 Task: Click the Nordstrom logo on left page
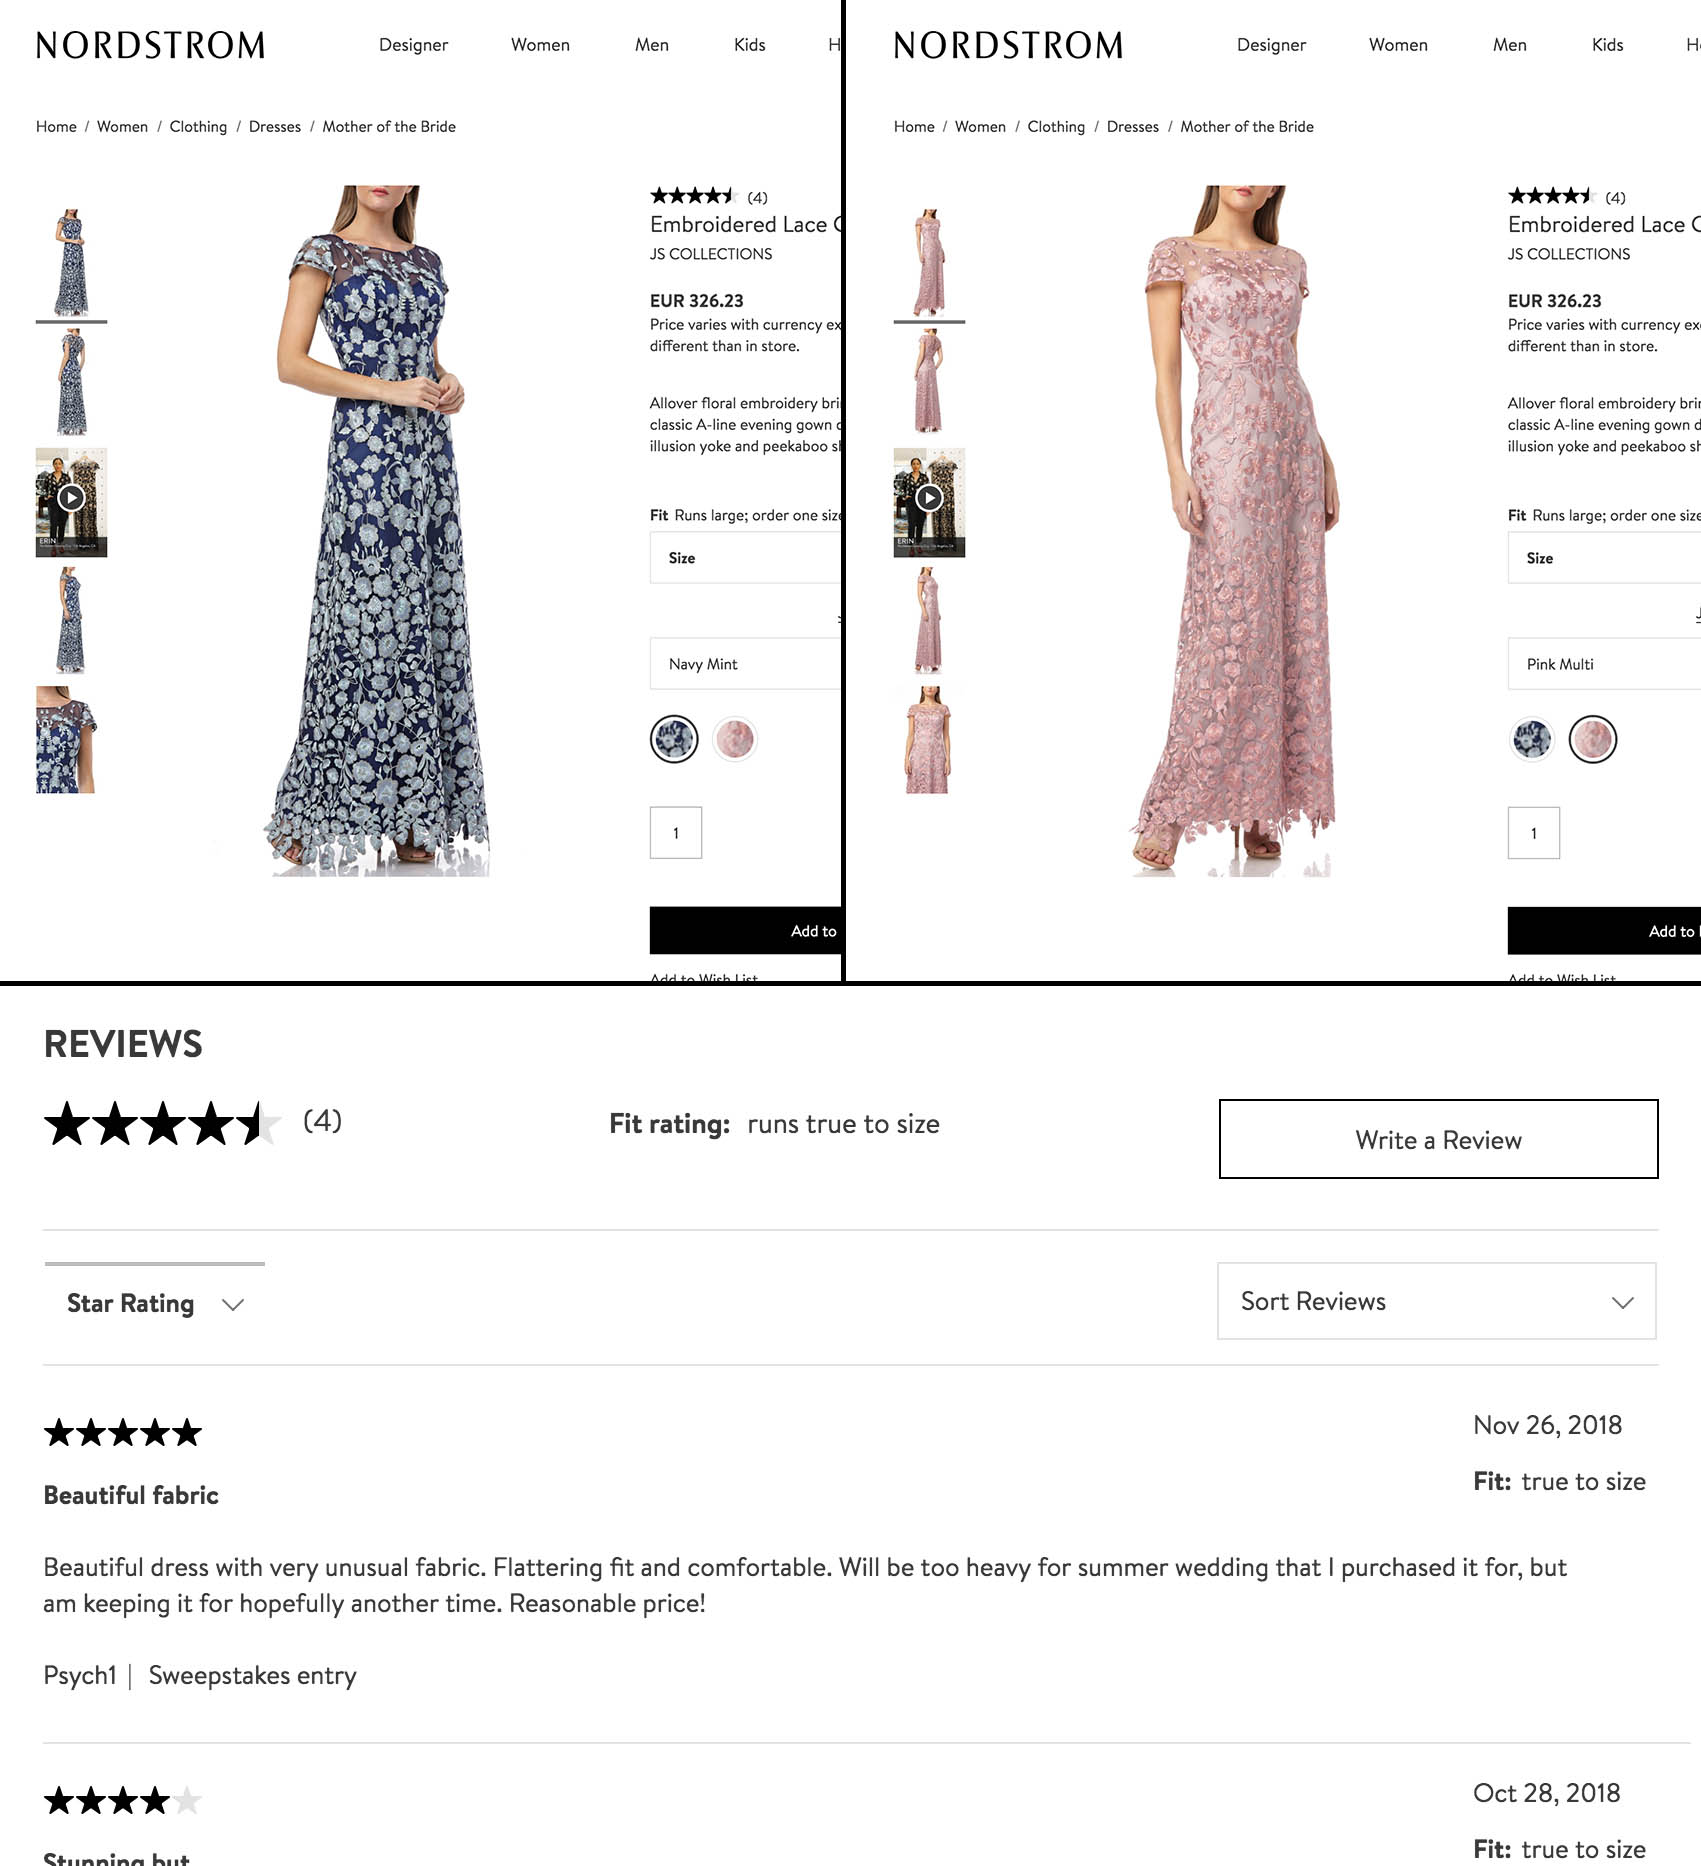[150, 45]
